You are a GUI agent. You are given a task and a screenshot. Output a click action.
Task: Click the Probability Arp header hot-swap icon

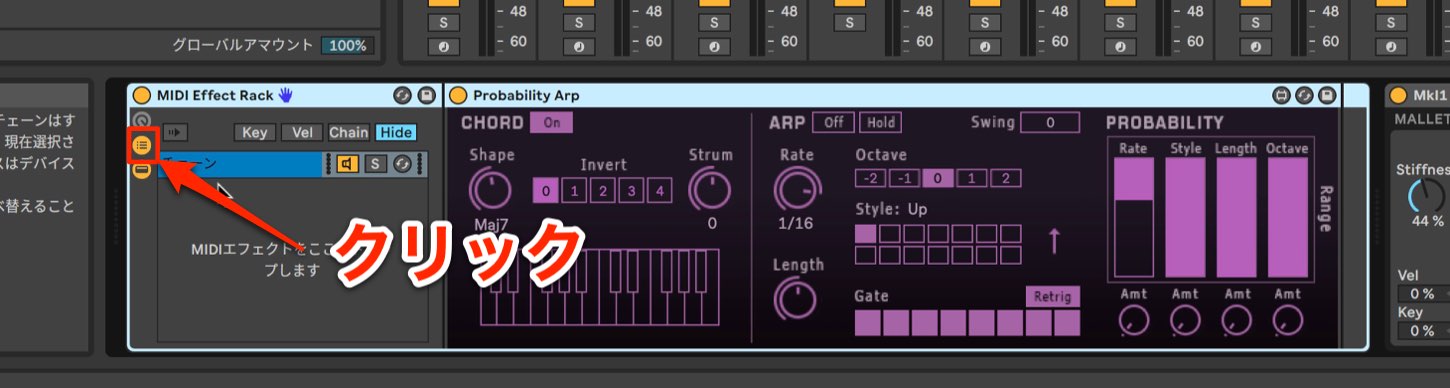(x=1304, y=96)
